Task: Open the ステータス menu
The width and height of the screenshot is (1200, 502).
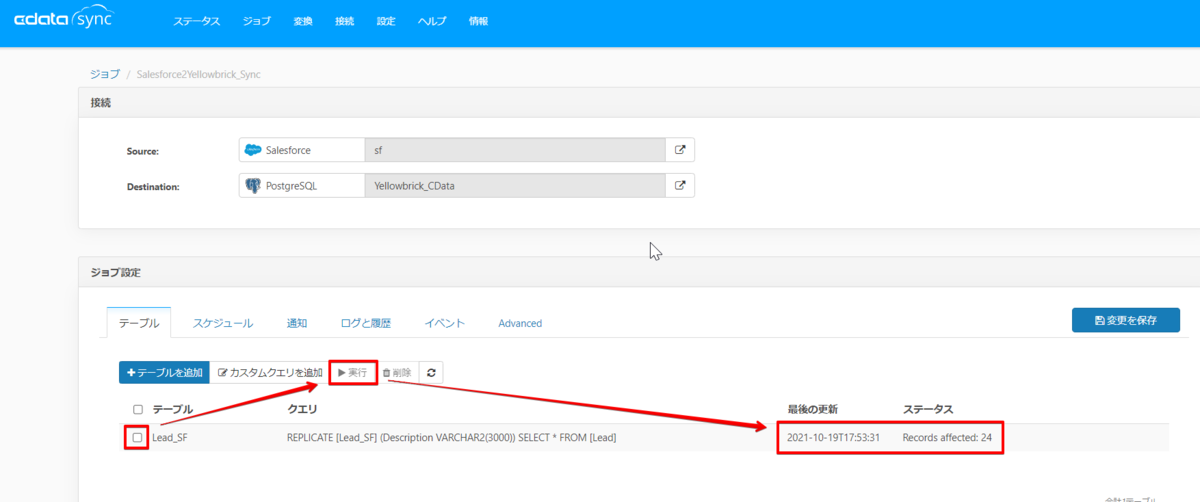Action: click(x=196, y=21)
